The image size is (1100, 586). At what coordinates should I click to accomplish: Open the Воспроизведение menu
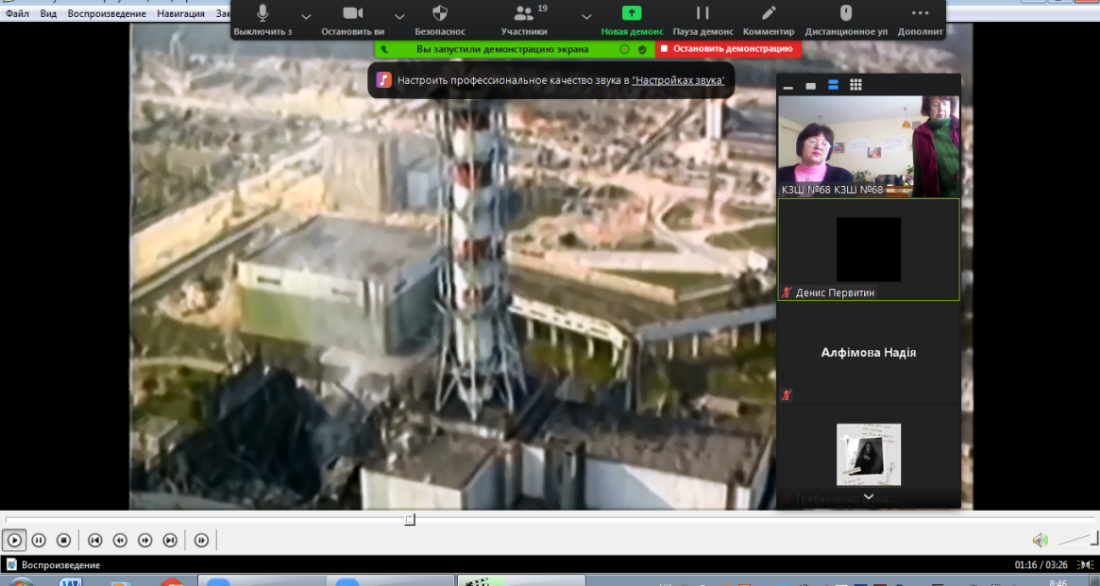point(107,13)
